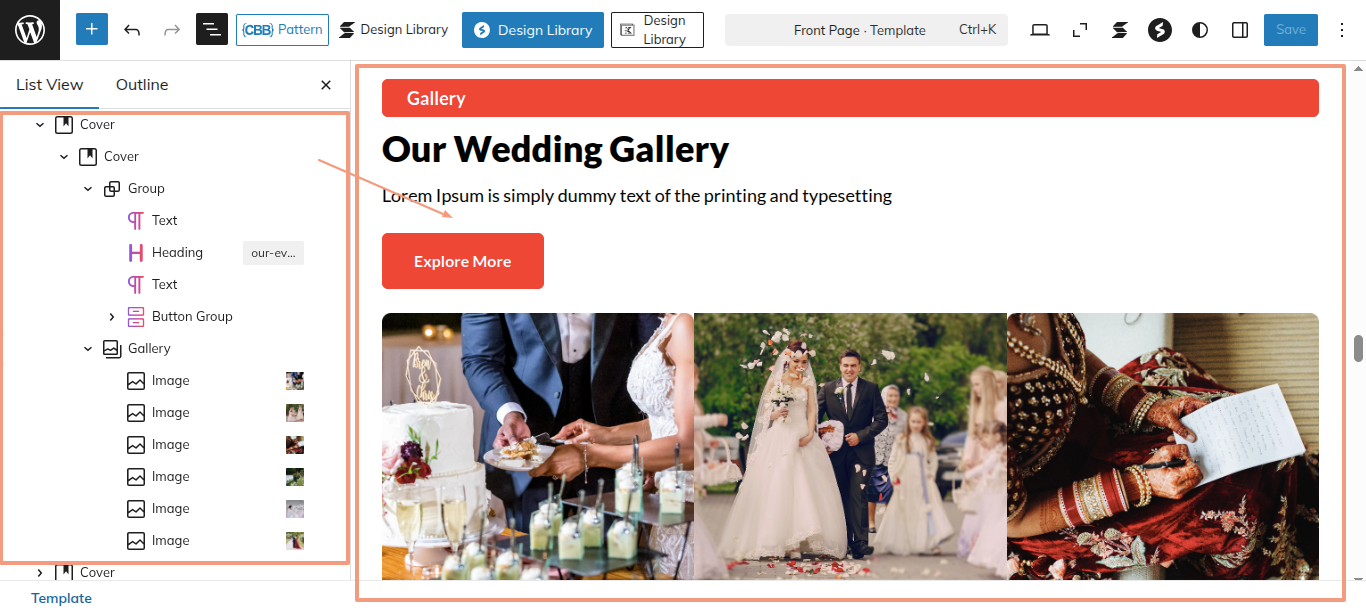Click the canvas vertical scrollbar handle
Image resolution: width=1366 pixels, height=615 pixels.
click(1358, 348)
